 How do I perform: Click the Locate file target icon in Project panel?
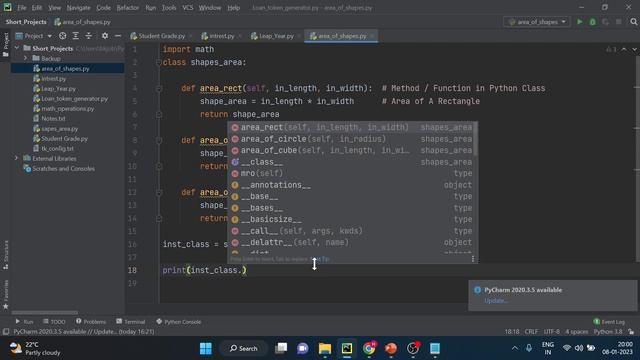point(62,36)
